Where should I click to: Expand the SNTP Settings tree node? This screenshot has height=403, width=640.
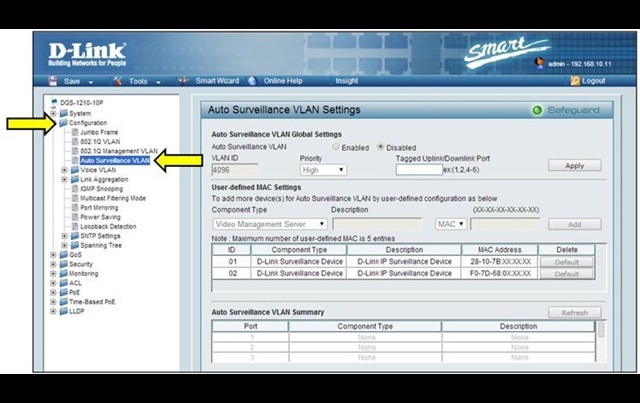tap(64, 236)
